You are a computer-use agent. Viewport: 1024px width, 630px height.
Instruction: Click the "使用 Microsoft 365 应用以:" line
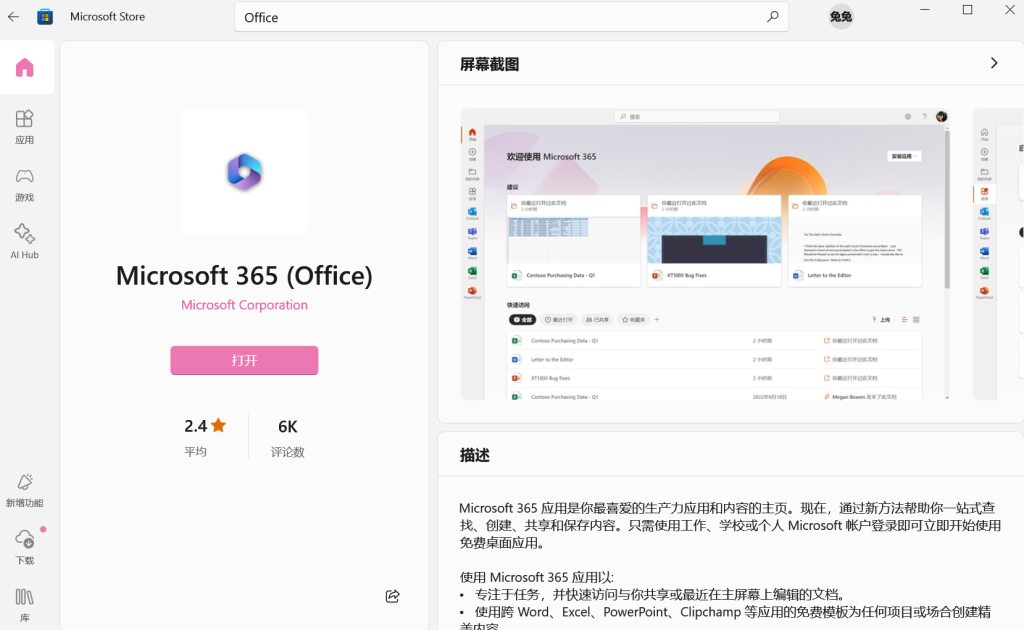tap(537, 577)
